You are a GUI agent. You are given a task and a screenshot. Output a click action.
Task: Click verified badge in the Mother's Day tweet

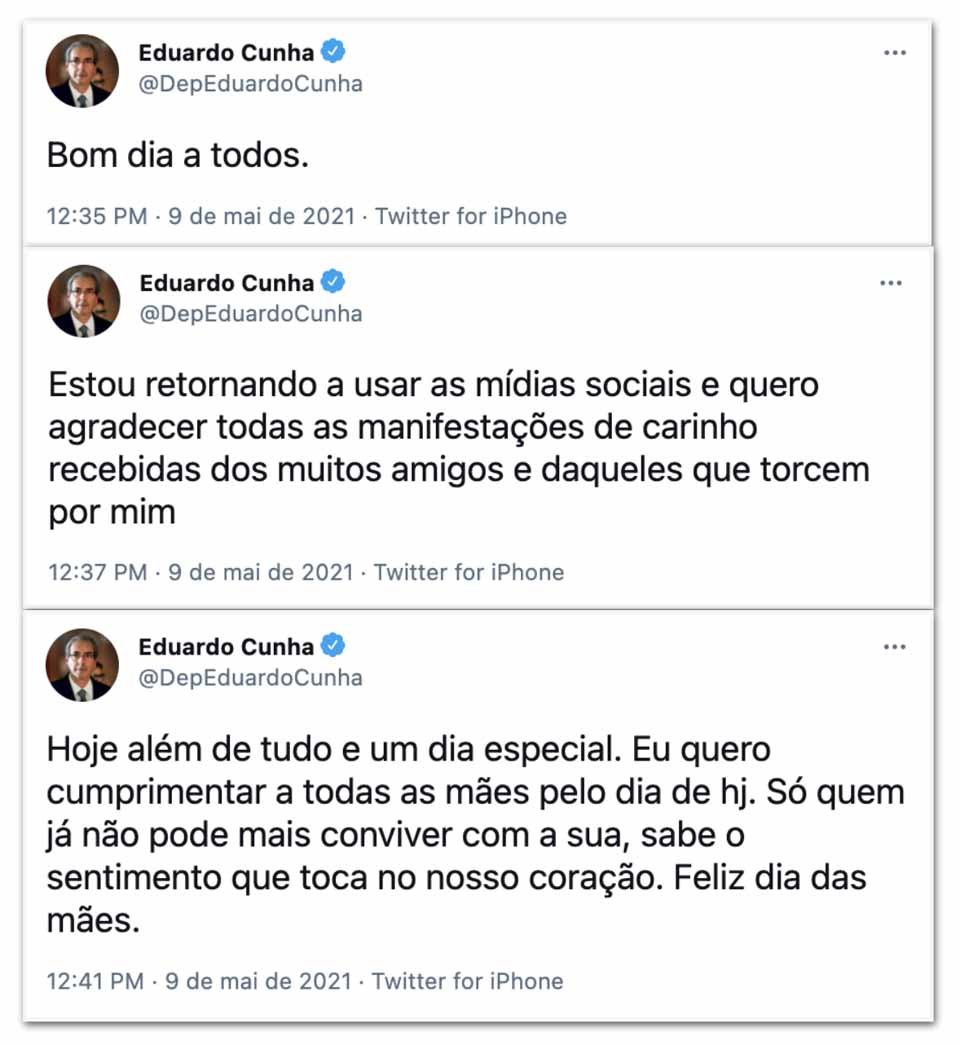pos(333,645)
